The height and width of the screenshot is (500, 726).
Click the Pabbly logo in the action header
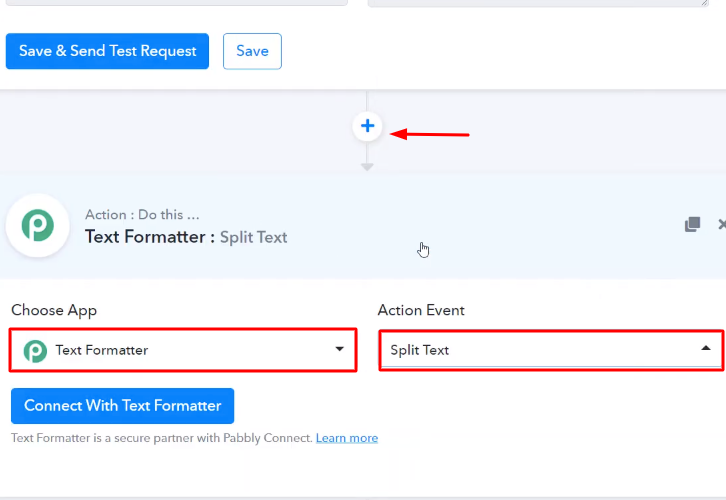tap(38, 225)
